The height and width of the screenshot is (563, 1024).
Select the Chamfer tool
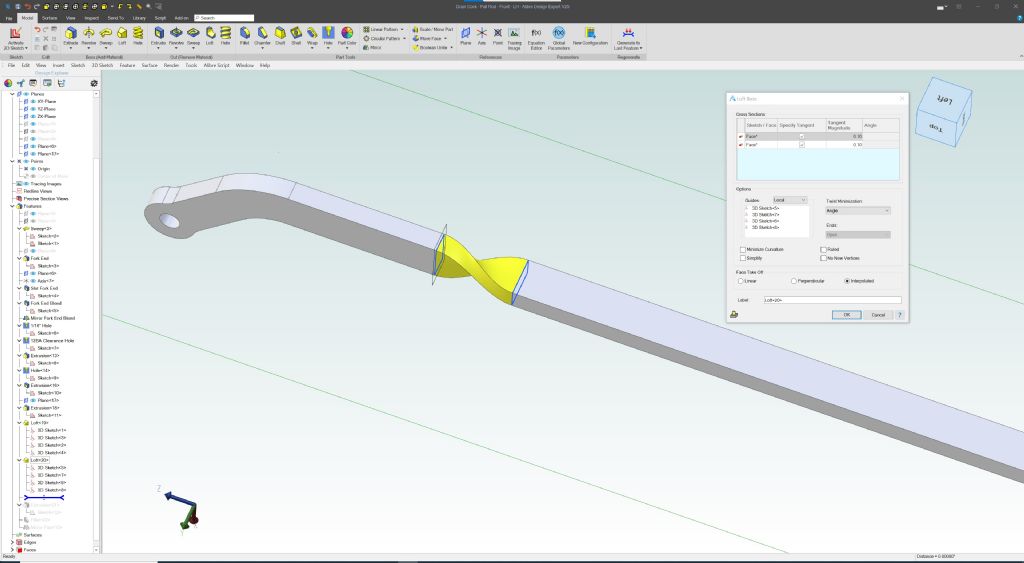point(262,36)
